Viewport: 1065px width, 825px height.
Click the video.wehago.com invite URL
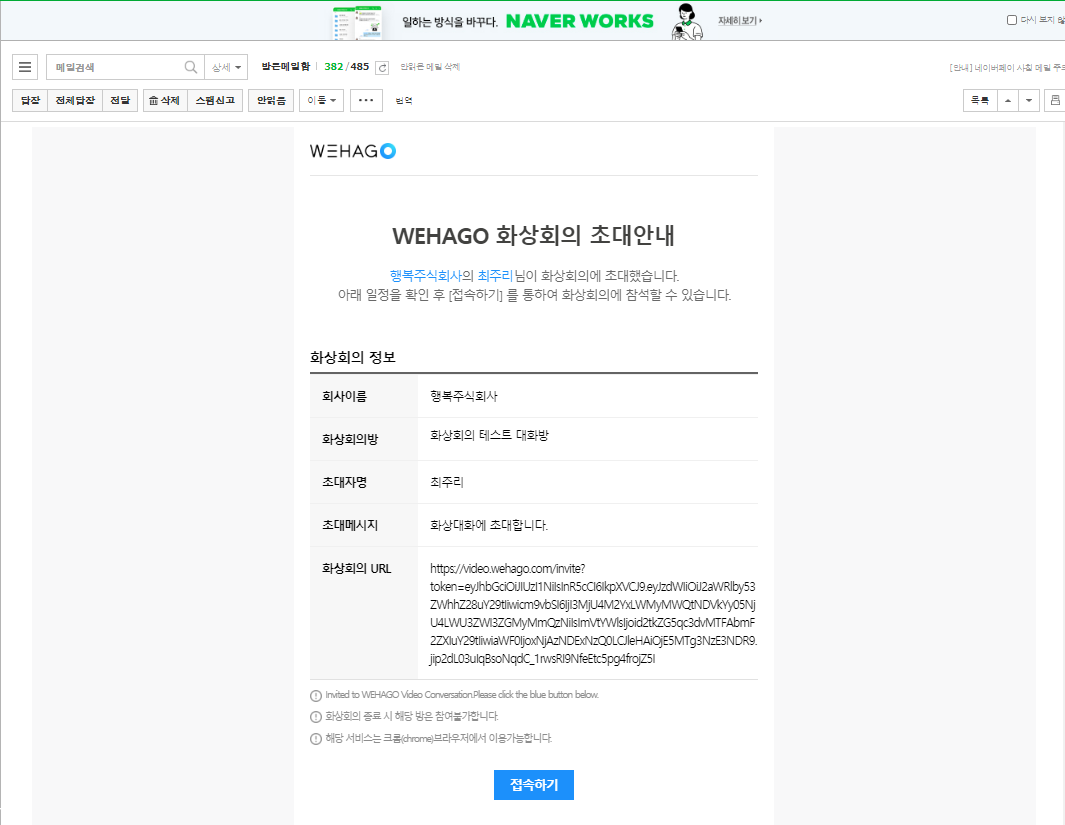point(593,614)
